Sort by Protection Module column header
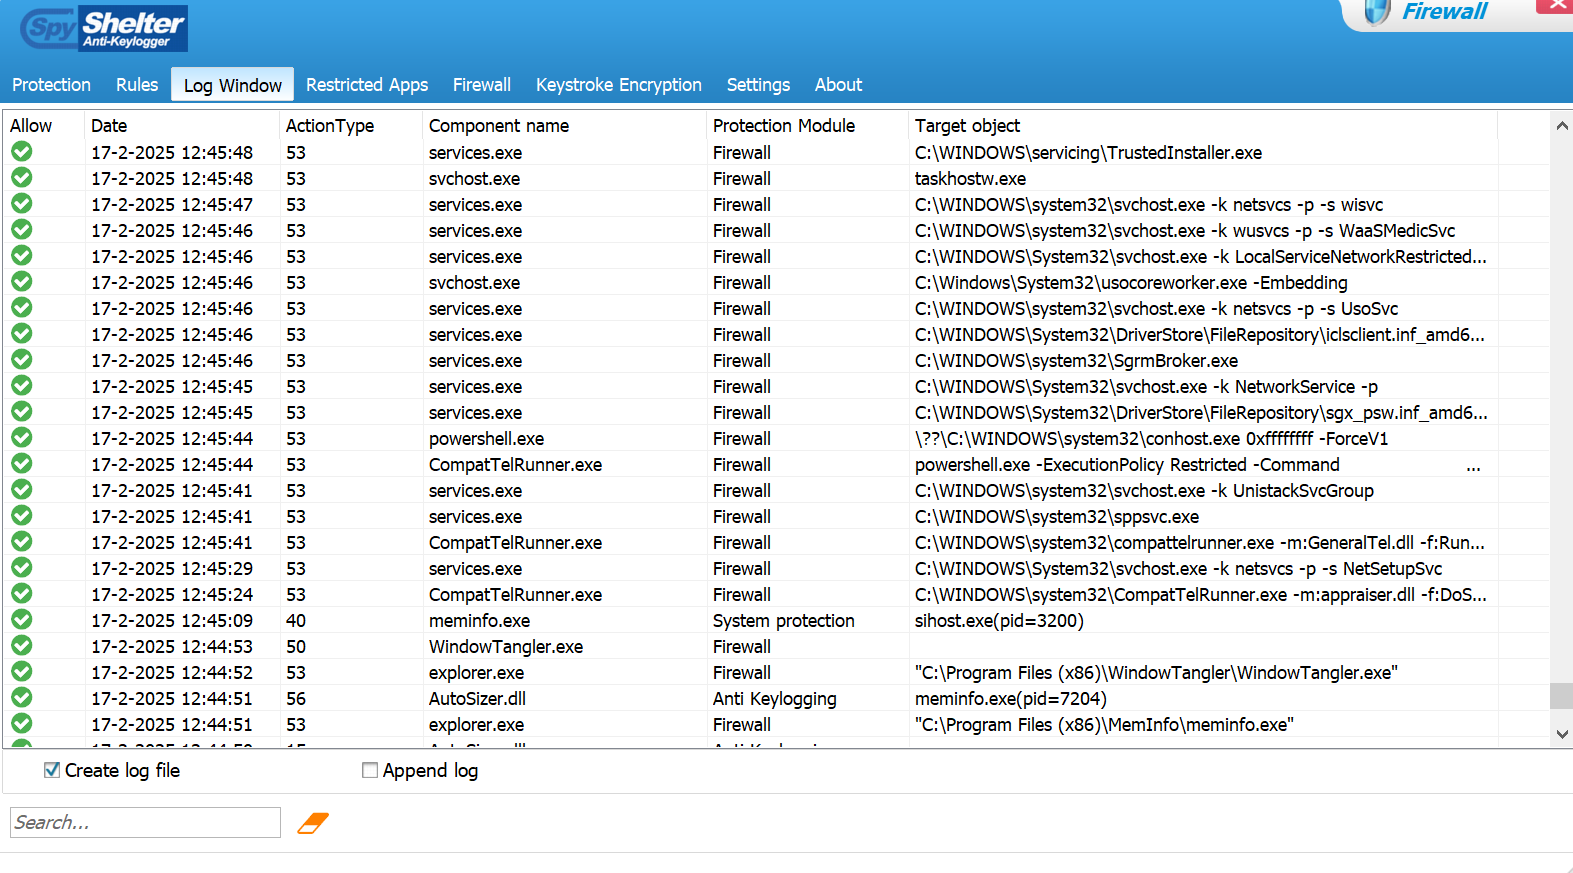 (x=808, y=126)
